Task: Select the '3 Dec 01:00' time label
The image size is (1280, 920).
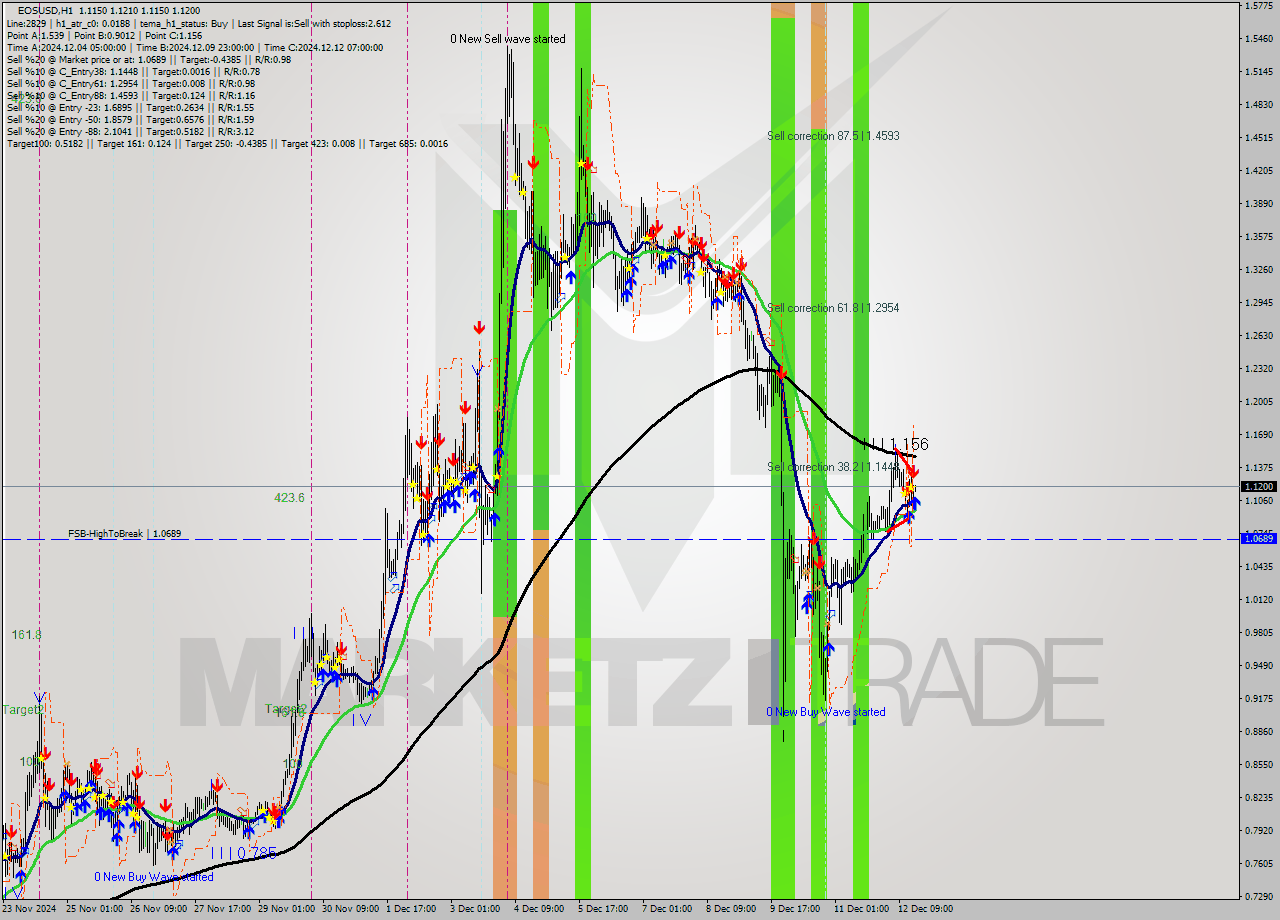Action: pos(476,909)
